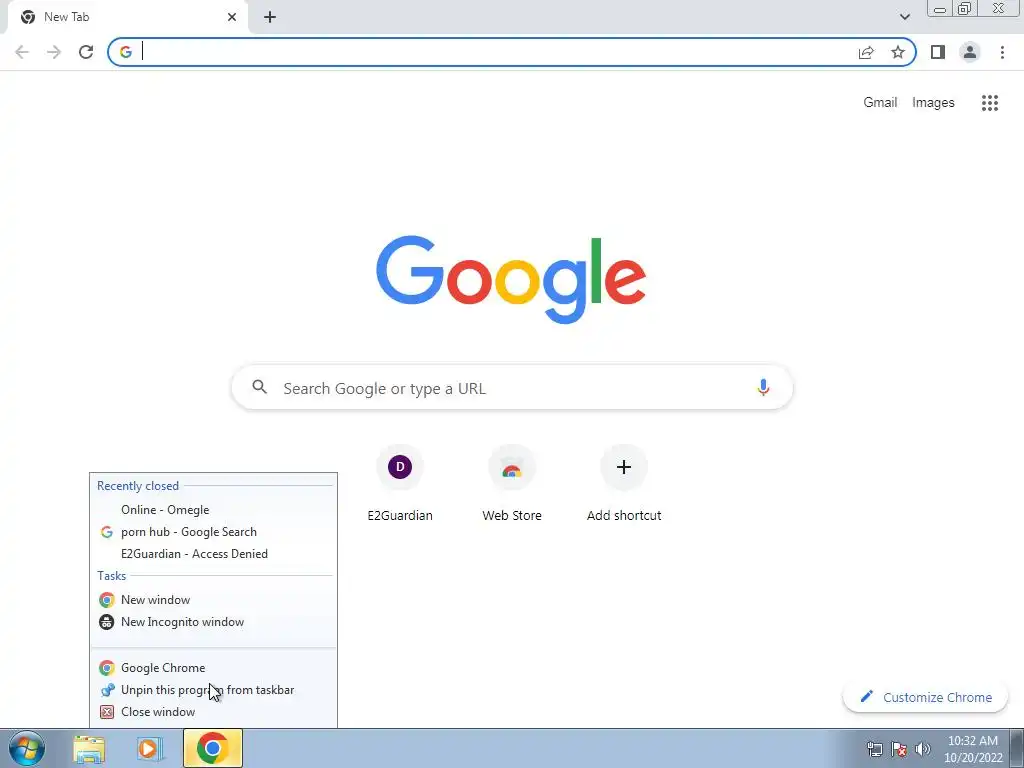
Task: Choose New Incognito window
Action: (214, 622)
